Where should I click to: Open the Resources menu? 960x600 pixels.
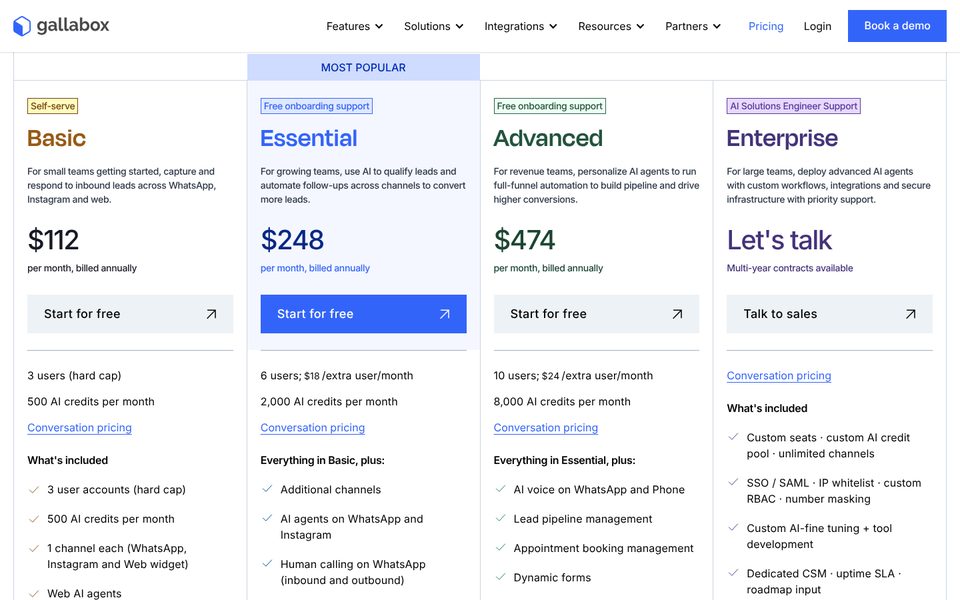(x=611, y=26)
